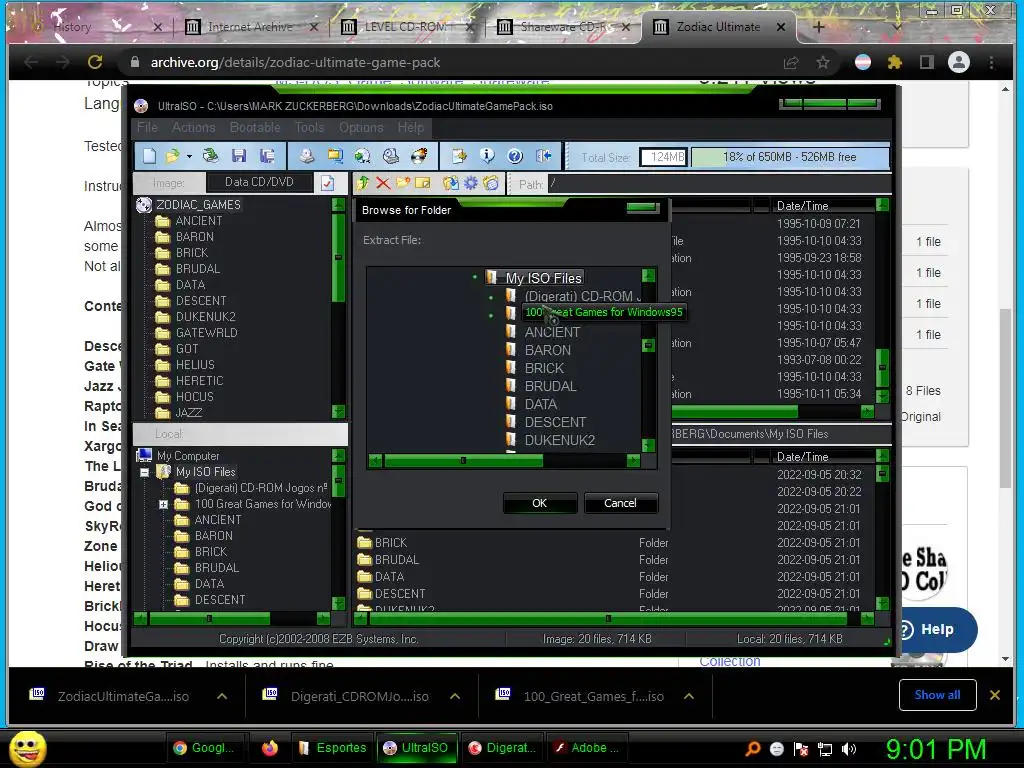The height and width of the screenshot is (768, 1024).
Task: Open the Bootable menu
Action: (255, 127)
